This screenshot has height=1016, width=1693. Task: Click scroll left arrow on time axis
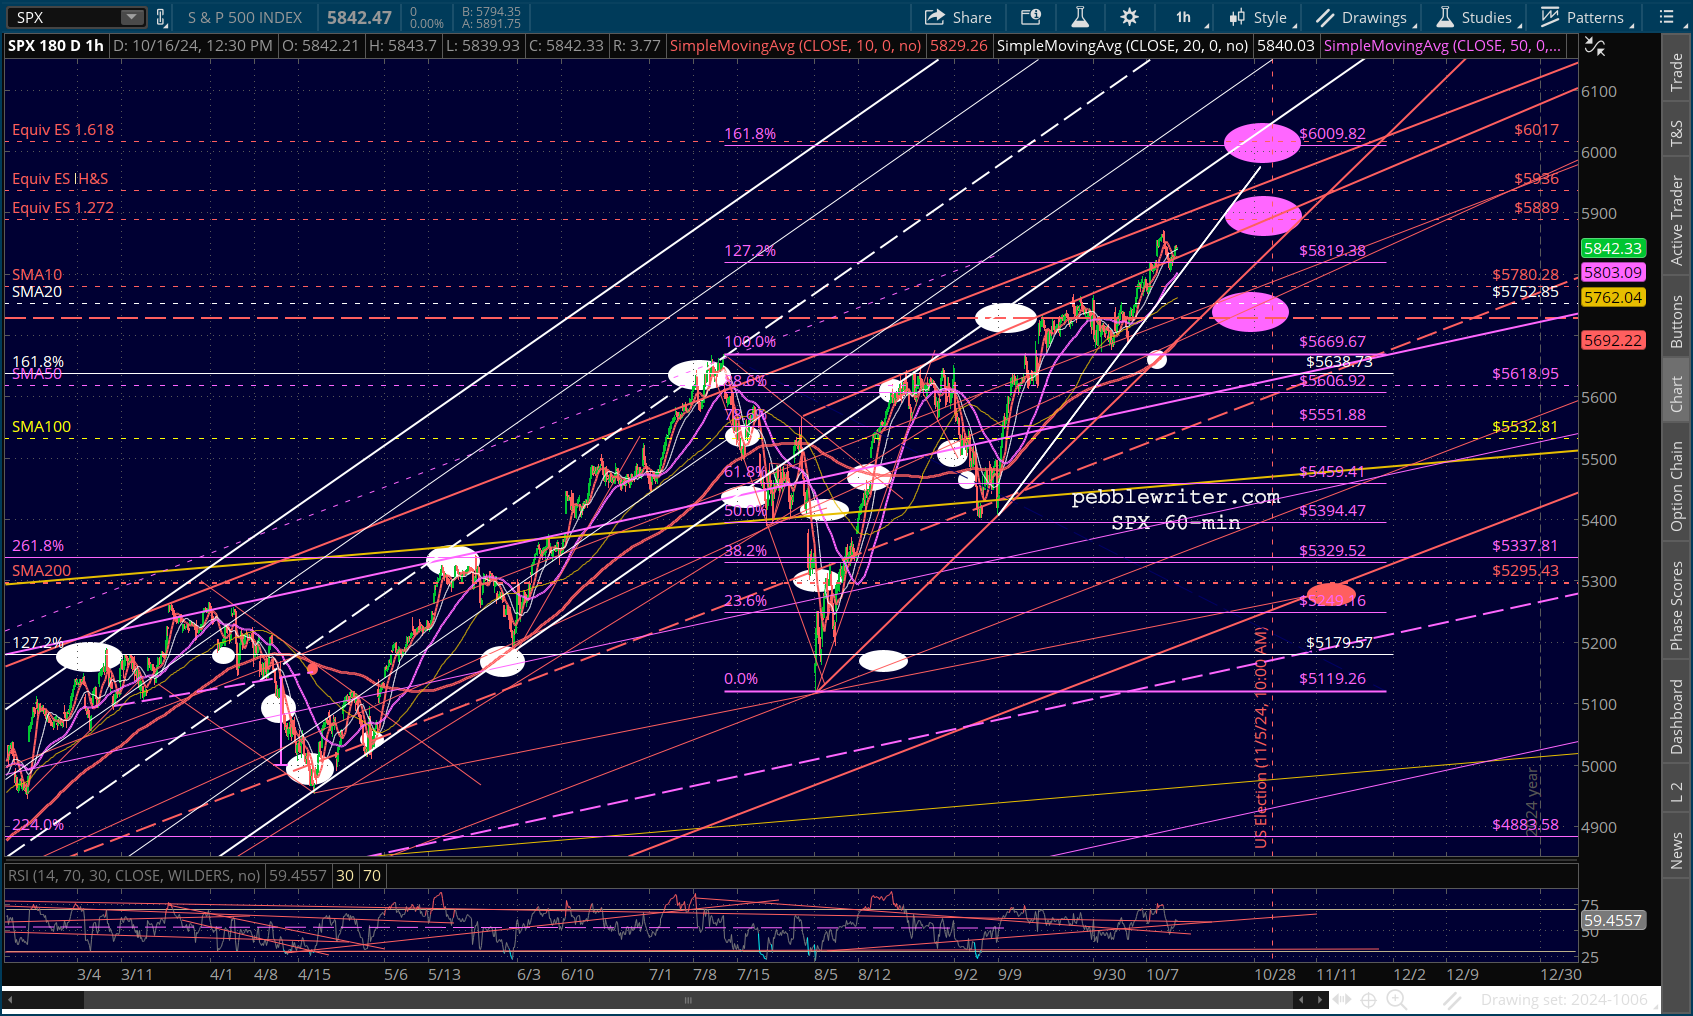[1301, 999]
